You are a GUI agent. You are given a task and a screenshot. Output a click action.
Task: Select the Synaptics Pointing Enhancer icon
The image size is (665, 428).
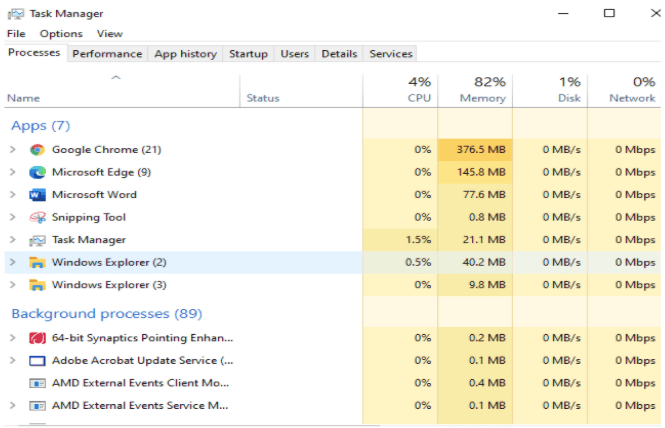pyautogui.click(x=37, y=338)
